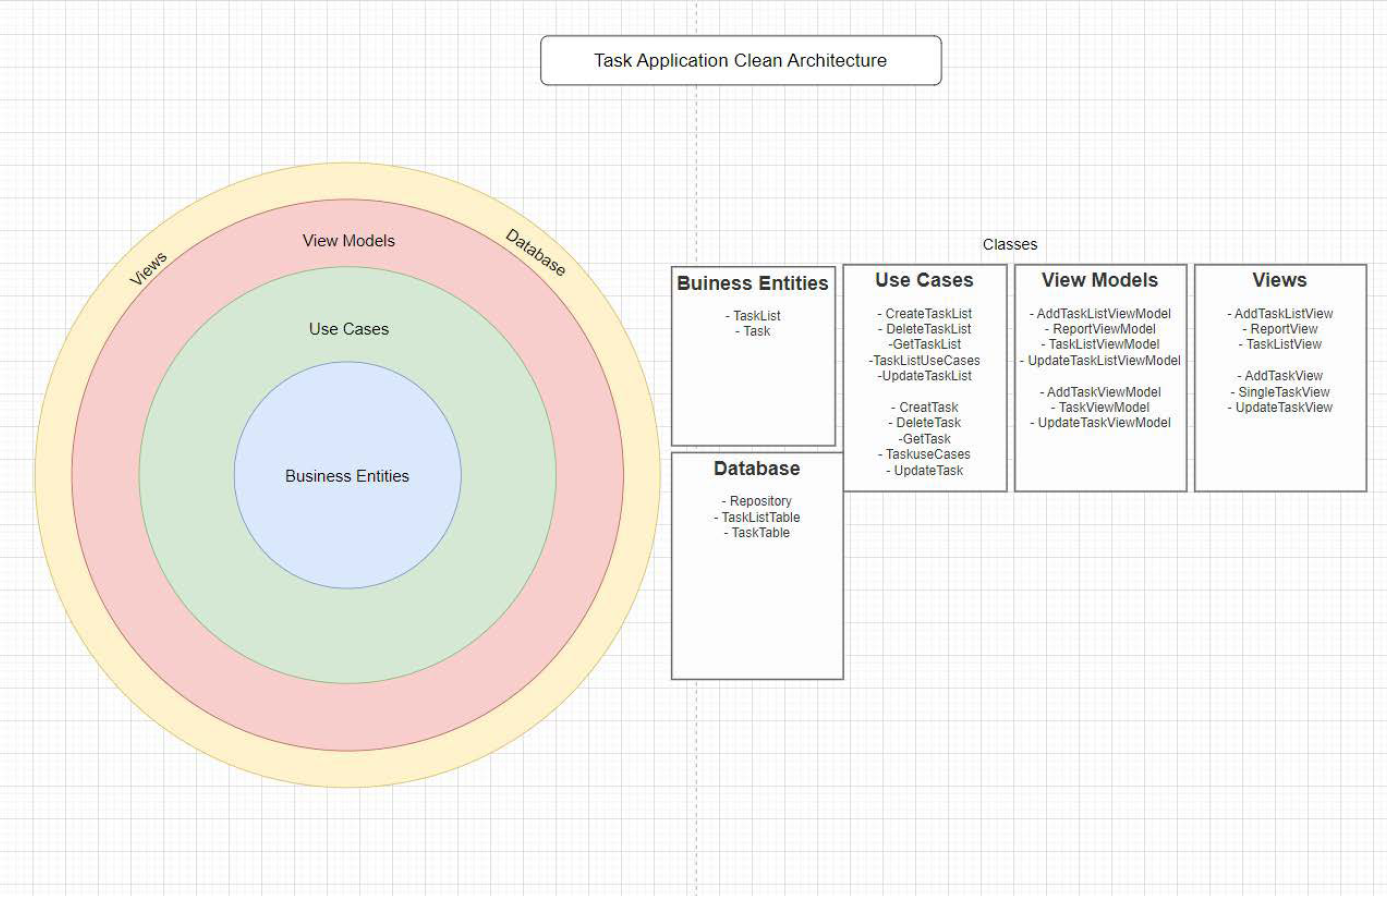This screenshot has width=1387, height=907.
Task: Click the curved Views label on yellow ring
Action: (148, 268)
